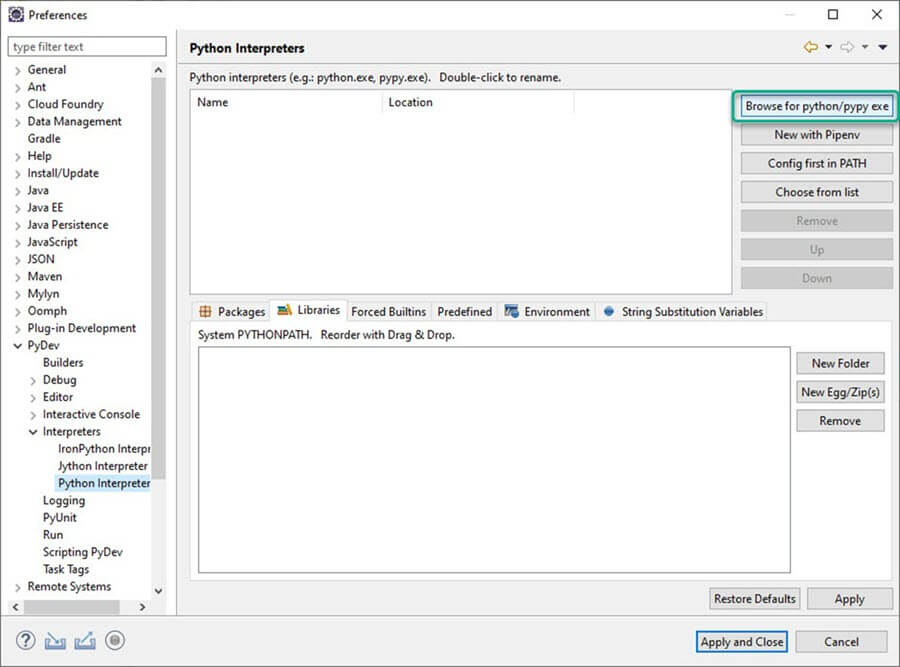Go back with the yellow arrow icon
Viewport: 900px width, 667px height.
click(810, 48)
